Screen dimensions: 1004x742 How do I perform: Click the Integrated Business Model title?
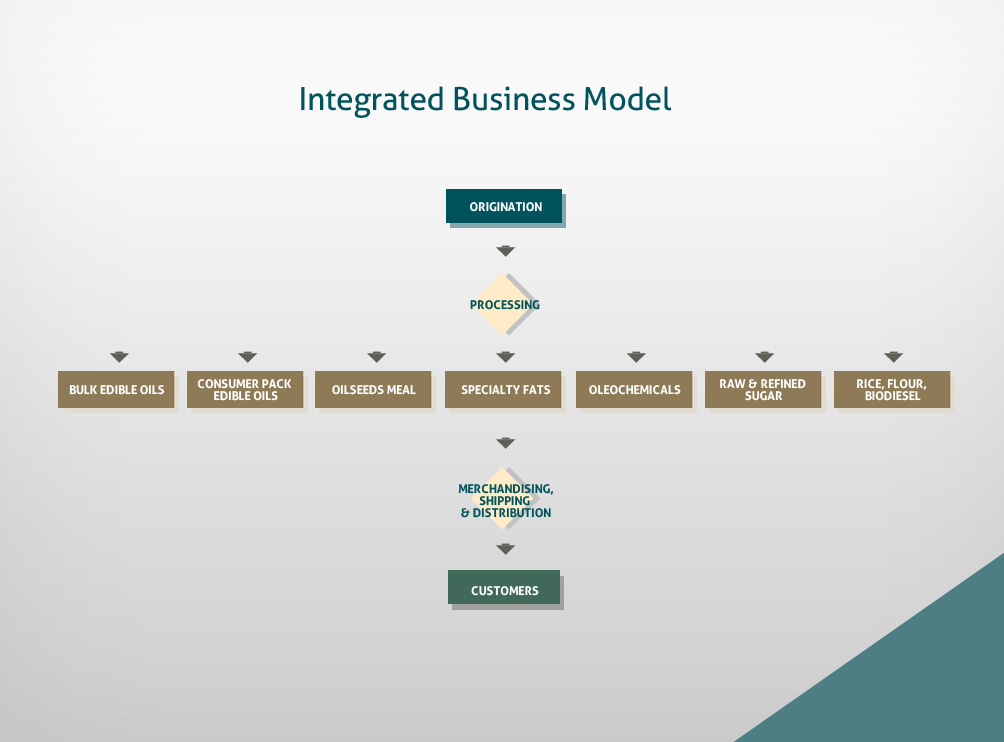pyautogui.click(x=485, y=101)
